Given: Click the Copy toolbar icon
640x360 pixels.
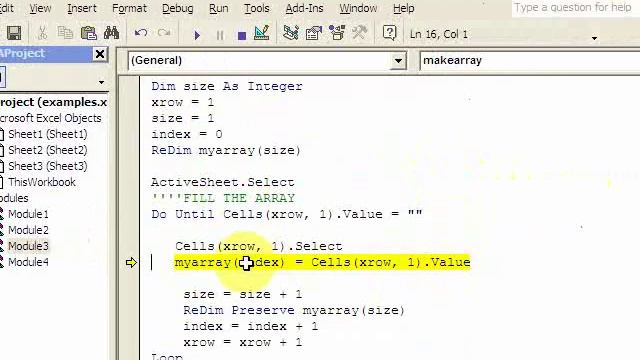Looking at the screenshot, I should (65, 33).
